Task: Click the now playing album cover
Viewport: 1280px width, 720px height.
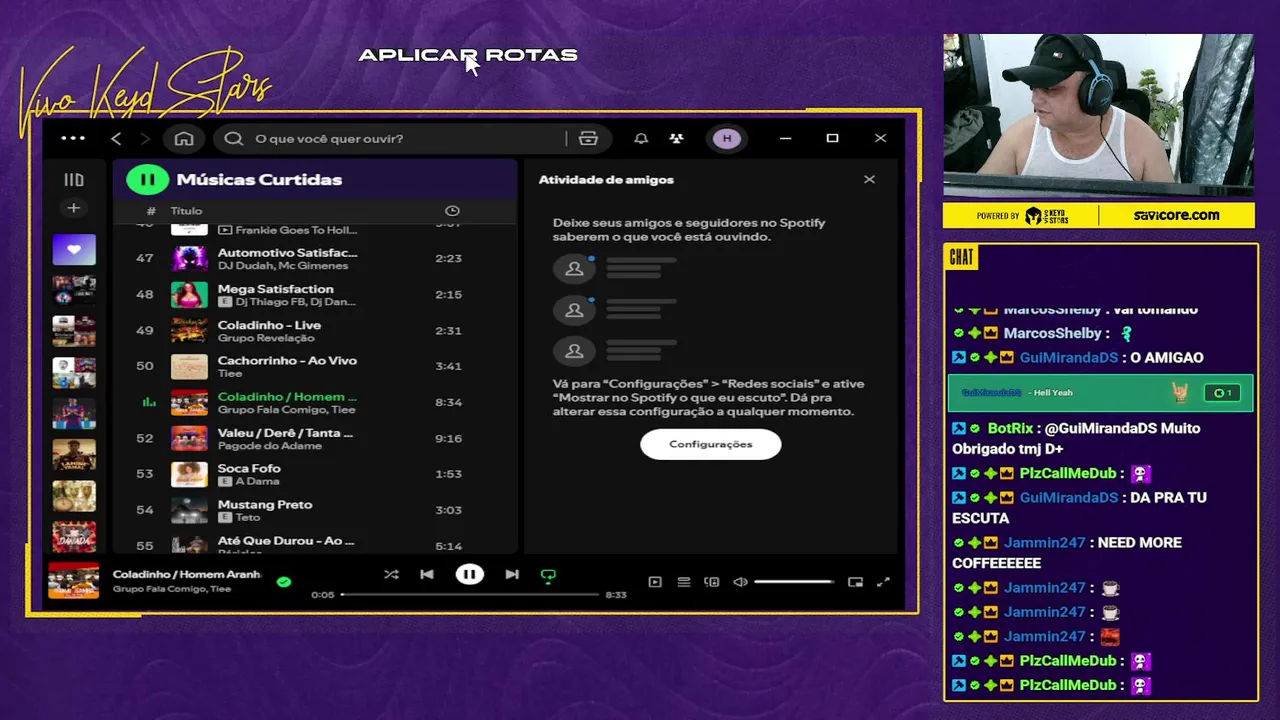Action: (x=74, y=581)
